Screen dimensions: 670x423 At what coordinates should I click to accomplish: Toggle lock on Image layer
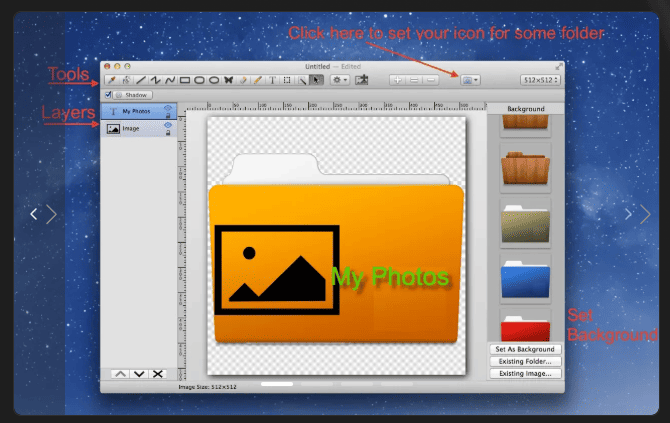point(168,132)
